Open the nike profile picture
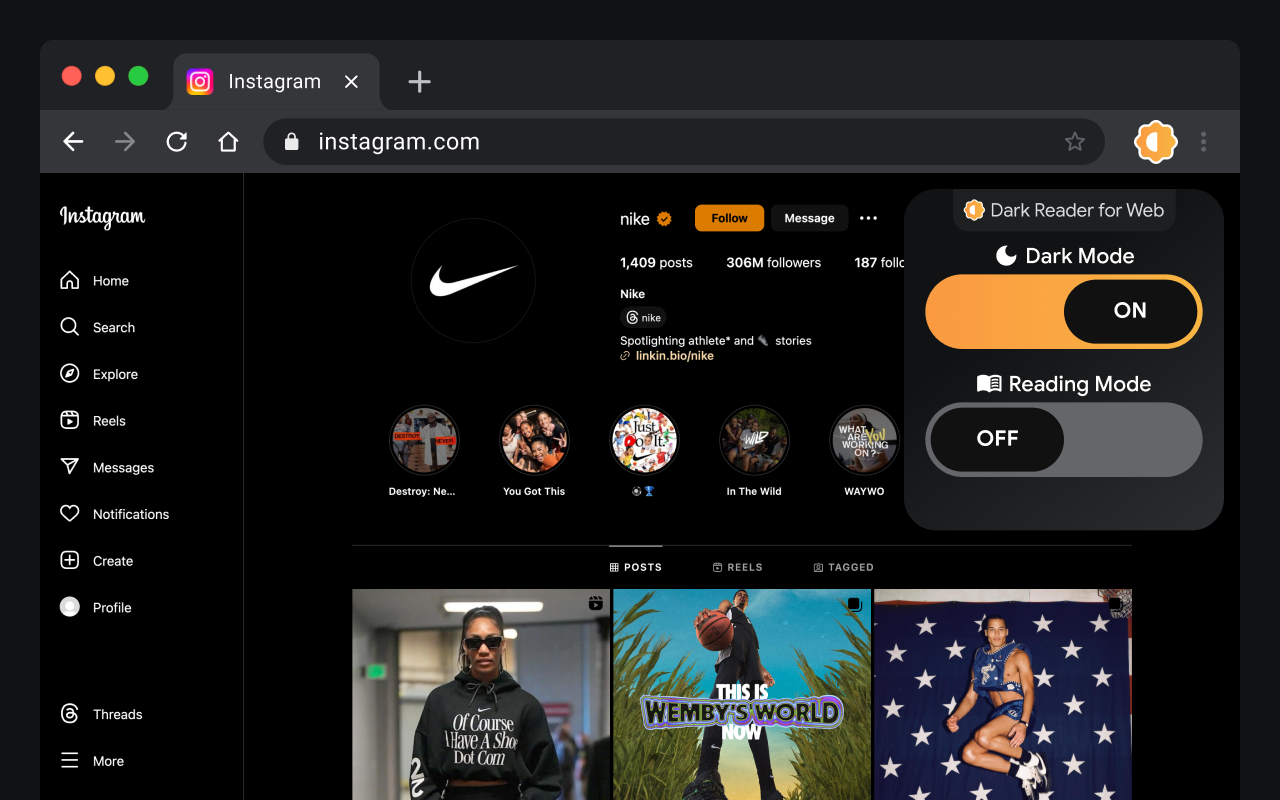 (473, 281)
